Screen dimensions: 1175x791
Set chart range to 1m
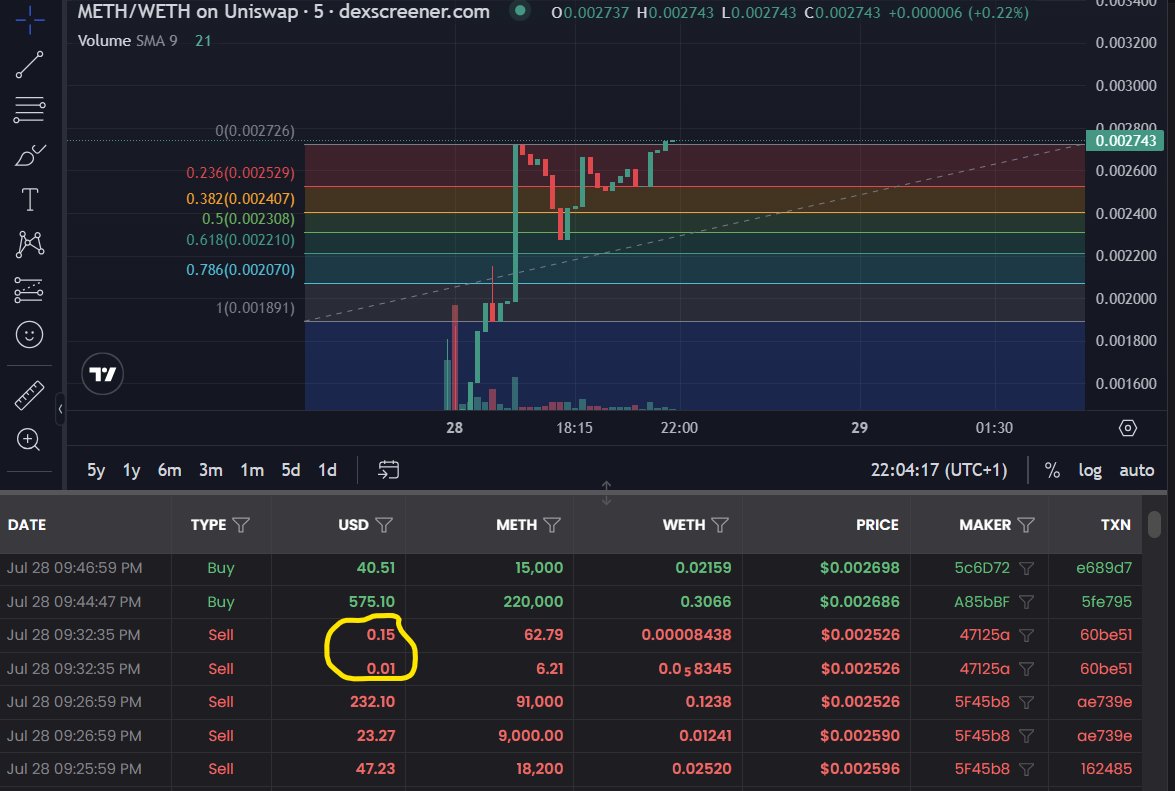click(x=252, y=470)
